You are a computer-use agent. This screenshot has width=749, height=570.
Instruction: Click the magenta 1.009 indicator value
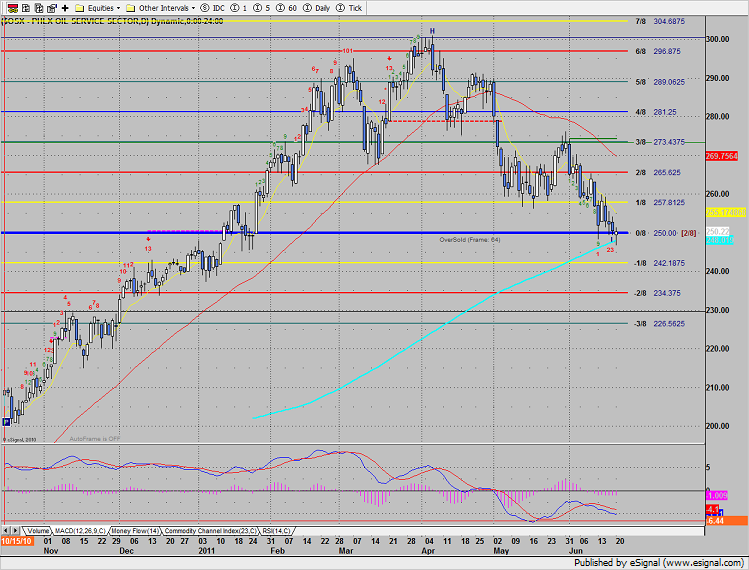click(x=717, y=495)
